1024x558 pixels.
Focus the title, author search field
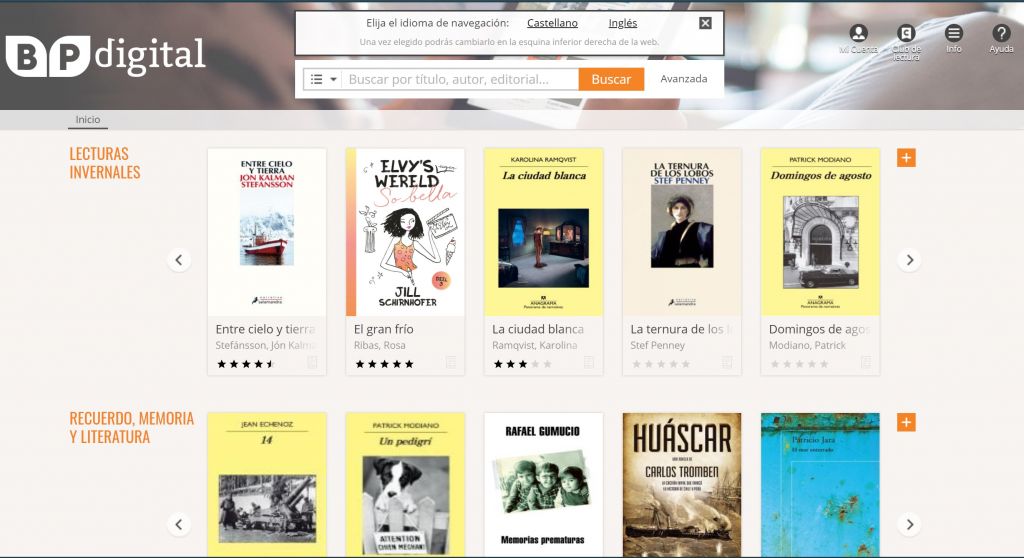coord(460,79)
